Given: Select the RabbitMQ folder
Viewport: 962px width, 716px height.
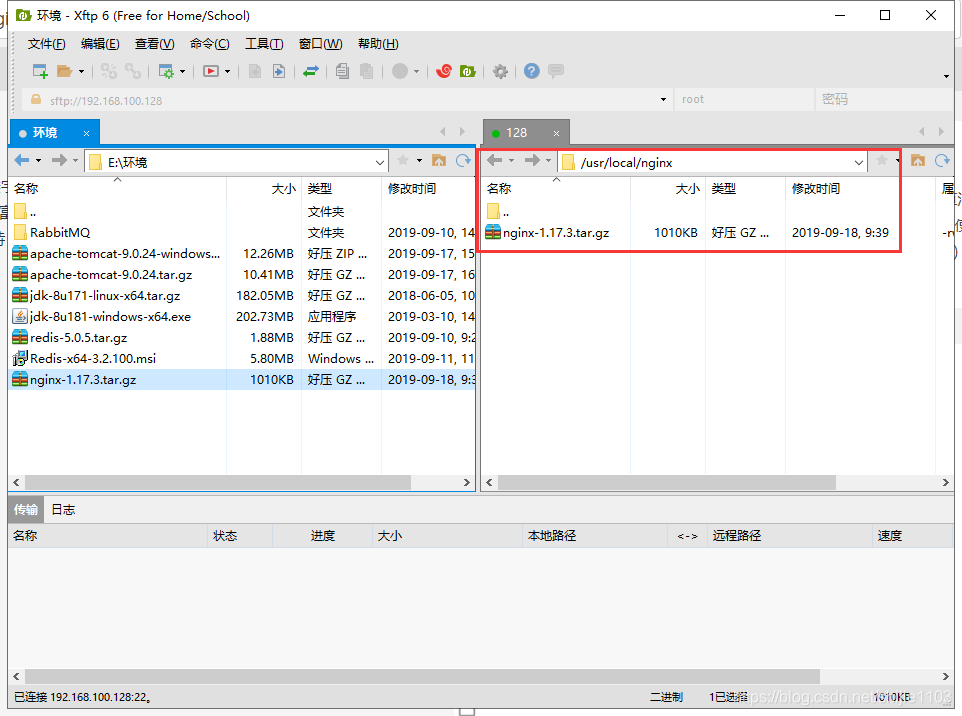Looking at the screenshot, I should click(60, 233).
